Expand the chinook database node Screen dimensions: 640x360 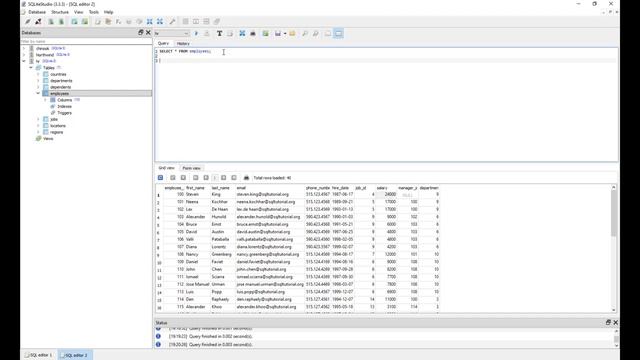tap(24, 48)
